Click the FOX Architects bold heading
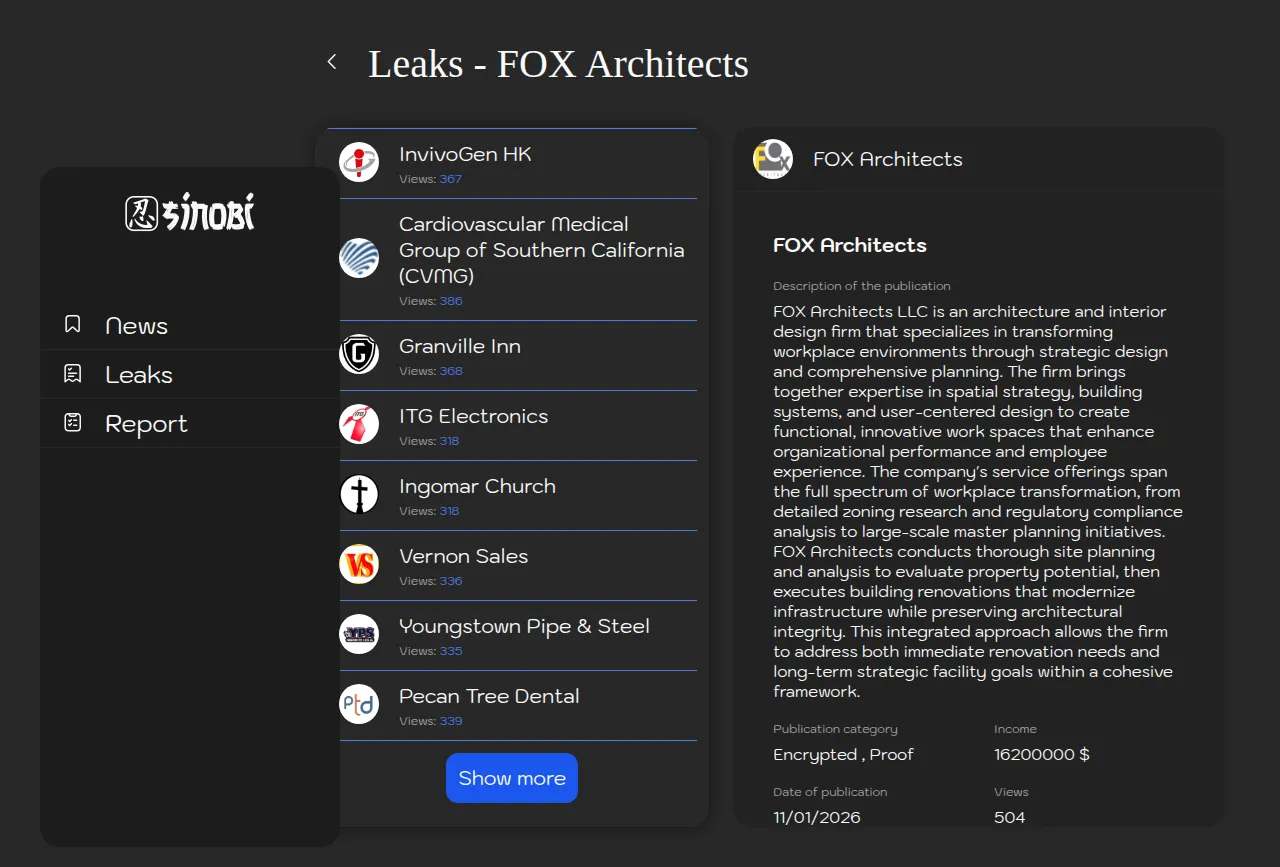This screenshot has width=1280, height=867. tap(849, 245)
